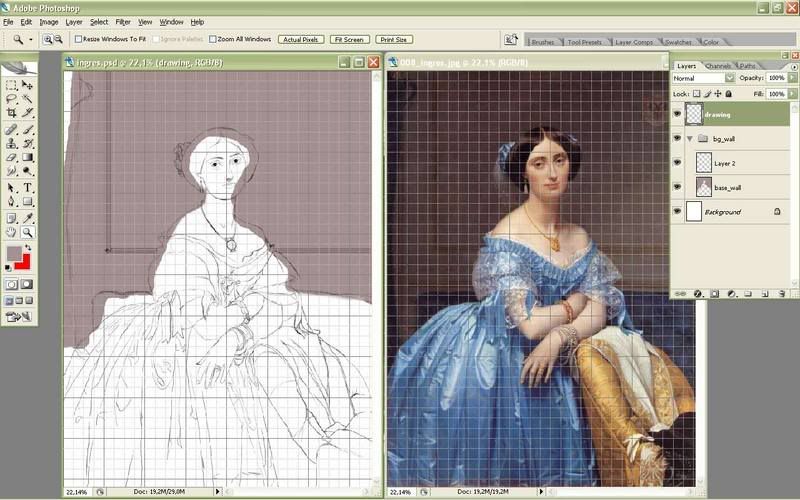
Task: Choose the Magic Wand tool
Action: 28,100
